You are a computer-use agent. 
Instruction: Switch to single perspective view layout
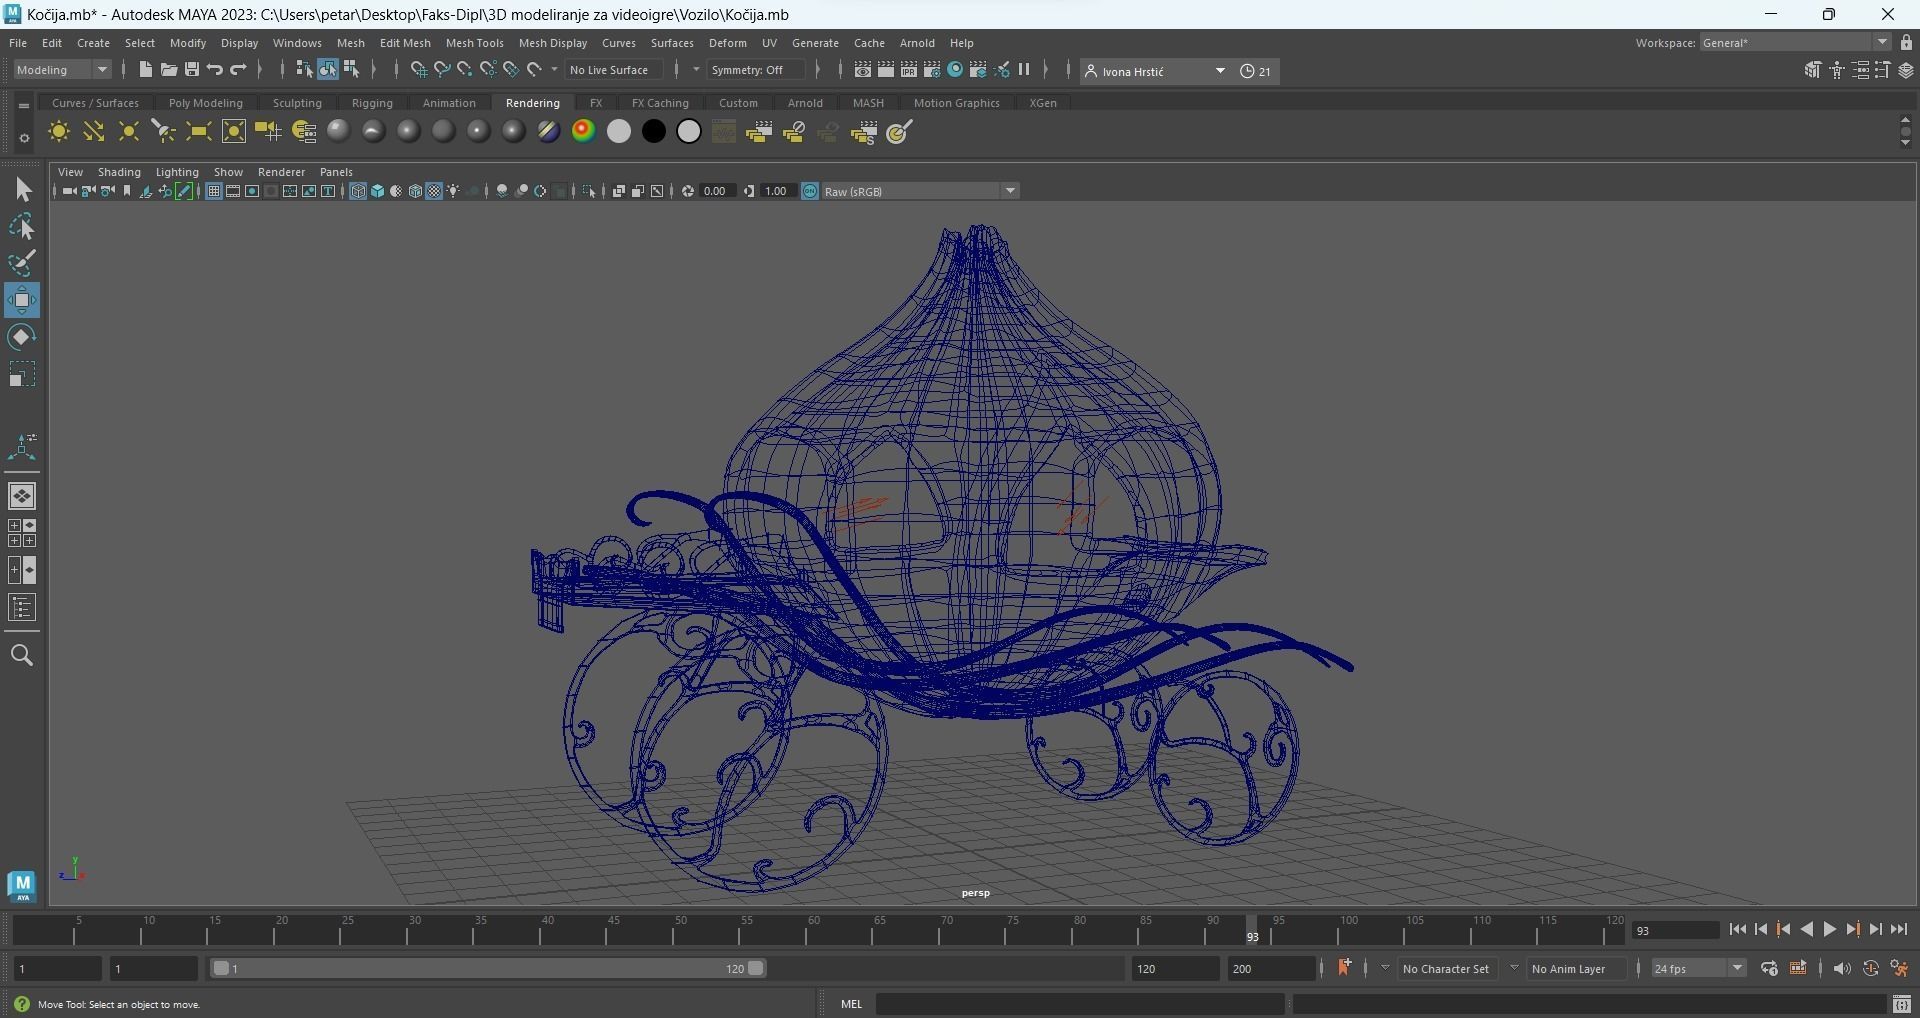pos(22,496)
